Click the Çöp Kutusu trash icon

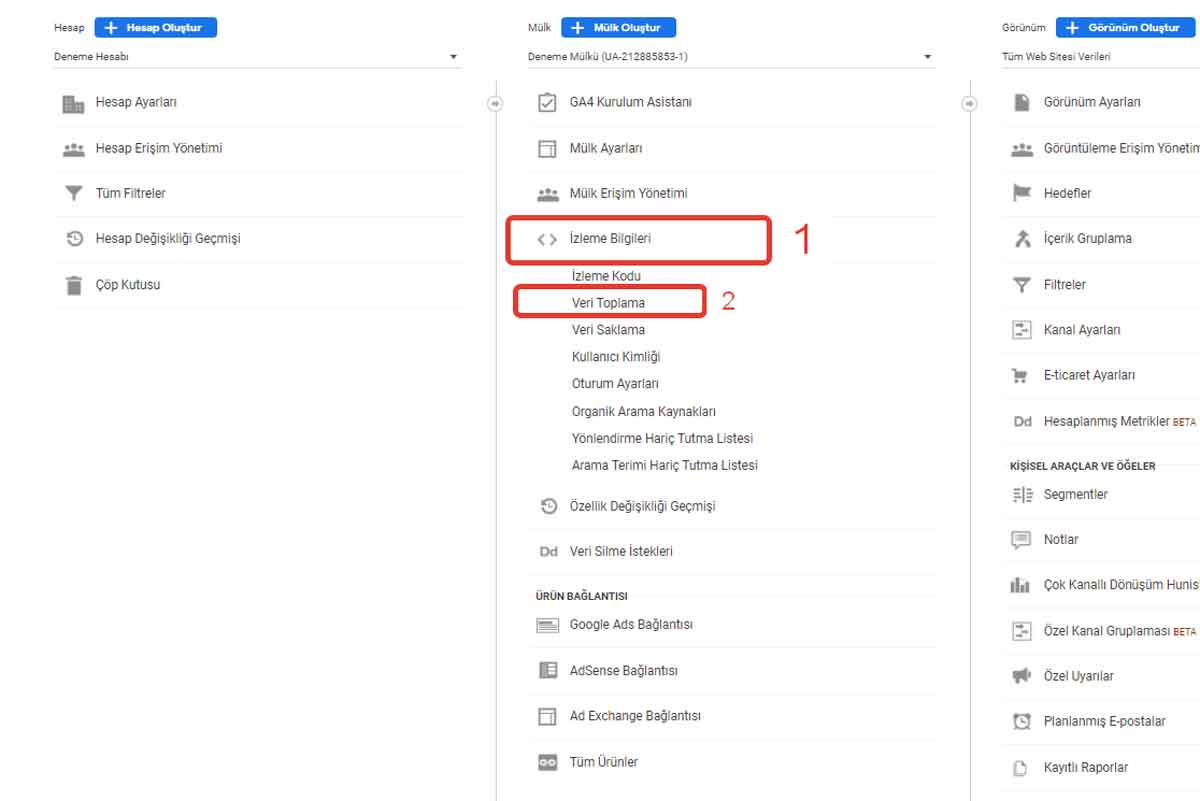73,285
